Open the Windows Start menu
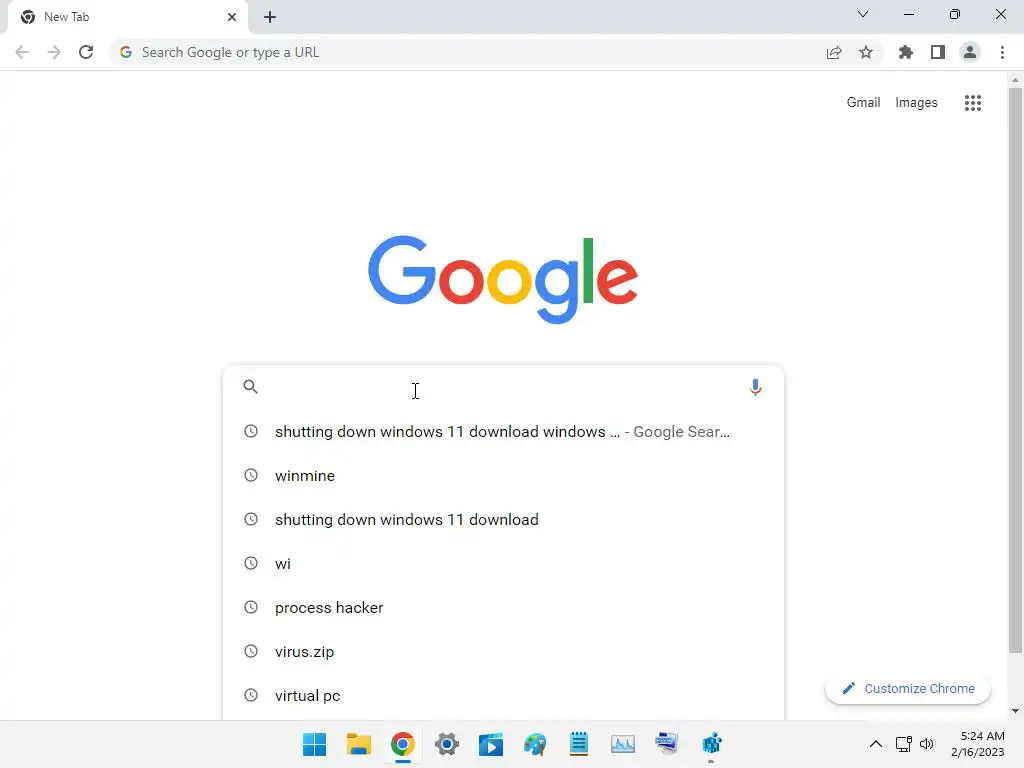This screenshot has height=768, width=1024. (314, 744)
